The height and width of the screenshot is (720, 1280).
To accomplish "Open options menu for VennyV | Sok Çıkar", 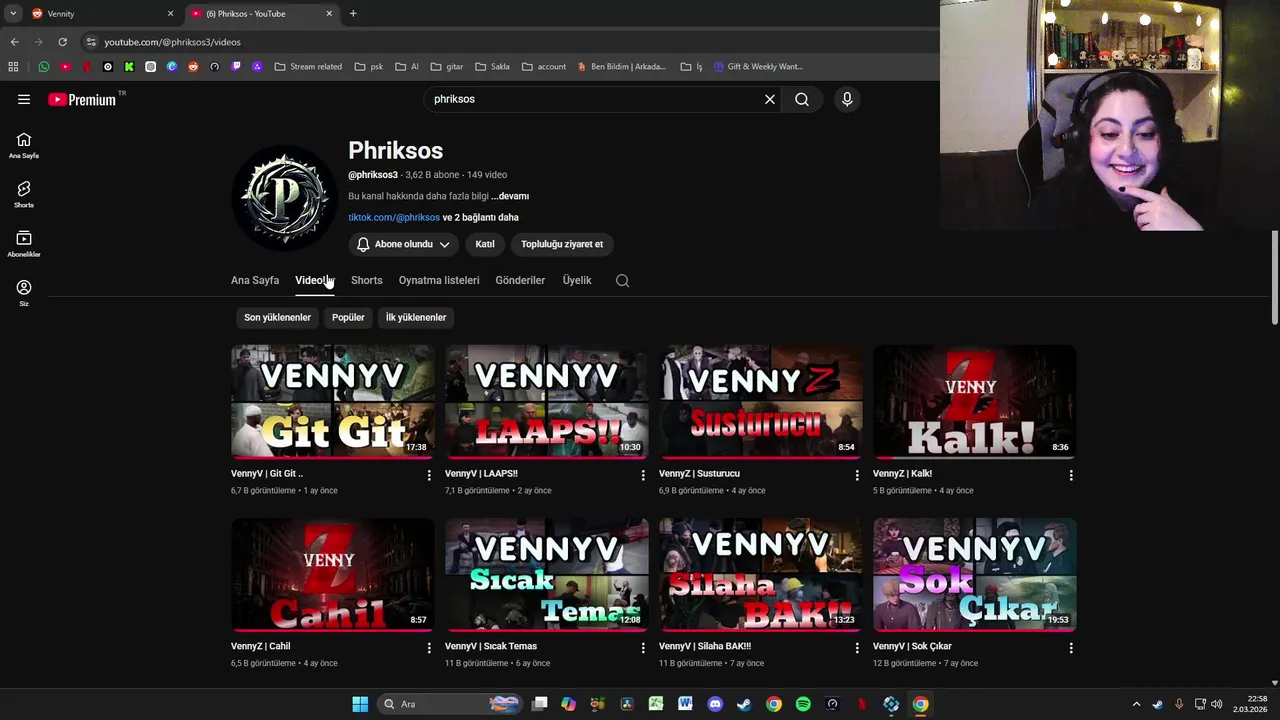I will pos(1071,648).
